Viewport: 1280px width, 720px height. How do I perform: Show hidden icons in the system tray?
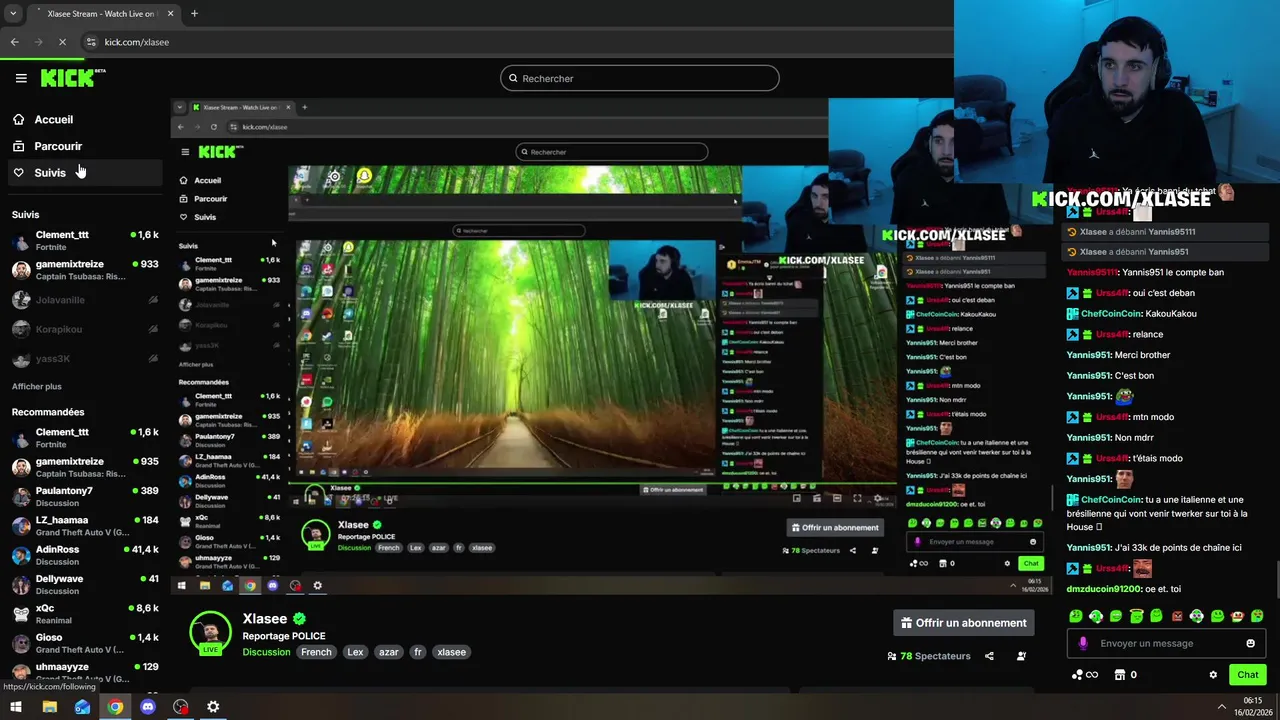[x=1221, y=707]
